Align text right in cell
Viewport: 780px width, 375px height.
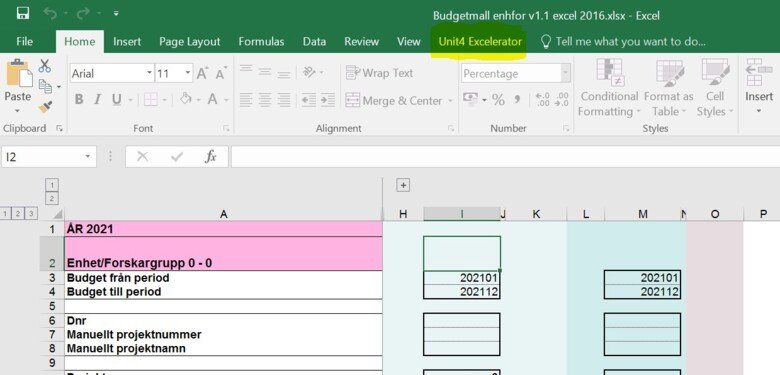284,100
